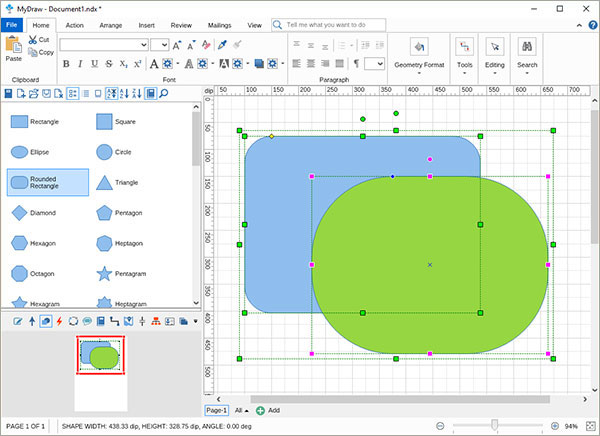Click the zoom in plus icon

tap(553, 425)
